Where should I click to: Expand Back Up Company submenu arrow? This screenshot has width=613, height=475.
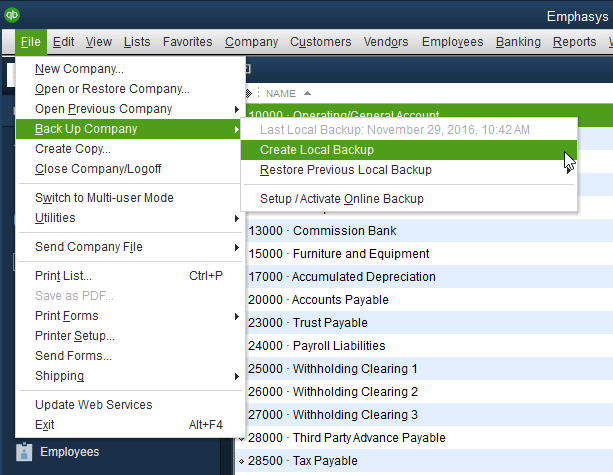tap(237, 129)
